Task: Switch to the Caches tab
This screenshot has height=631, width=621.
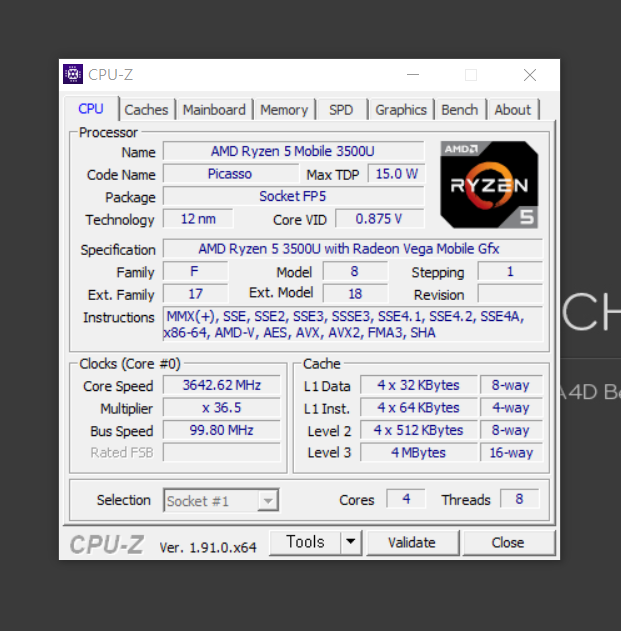Action: pyautogui.click(x=146, y=110)
